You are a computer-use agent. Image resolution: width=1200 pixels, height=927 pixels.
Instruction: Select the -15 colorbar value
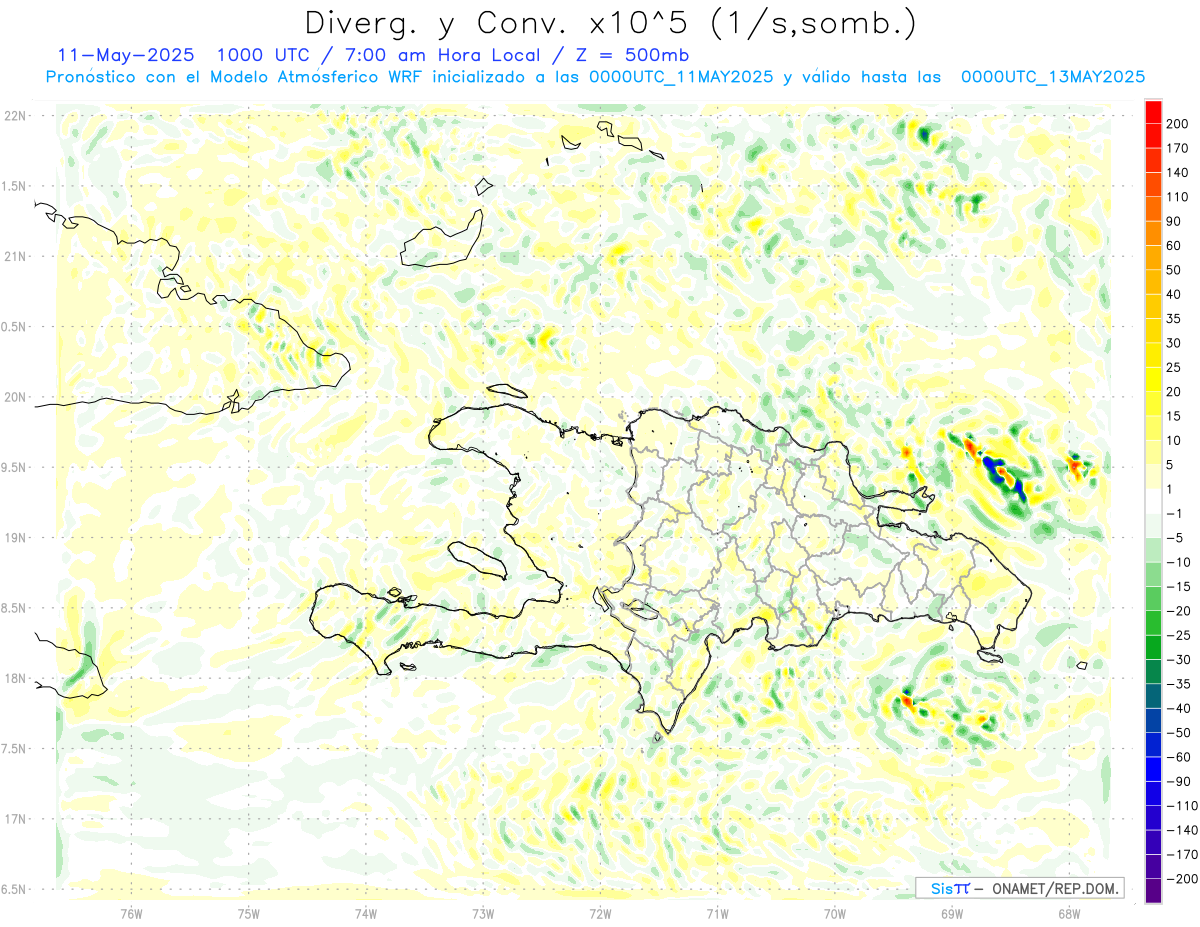tap(1177, 587)
